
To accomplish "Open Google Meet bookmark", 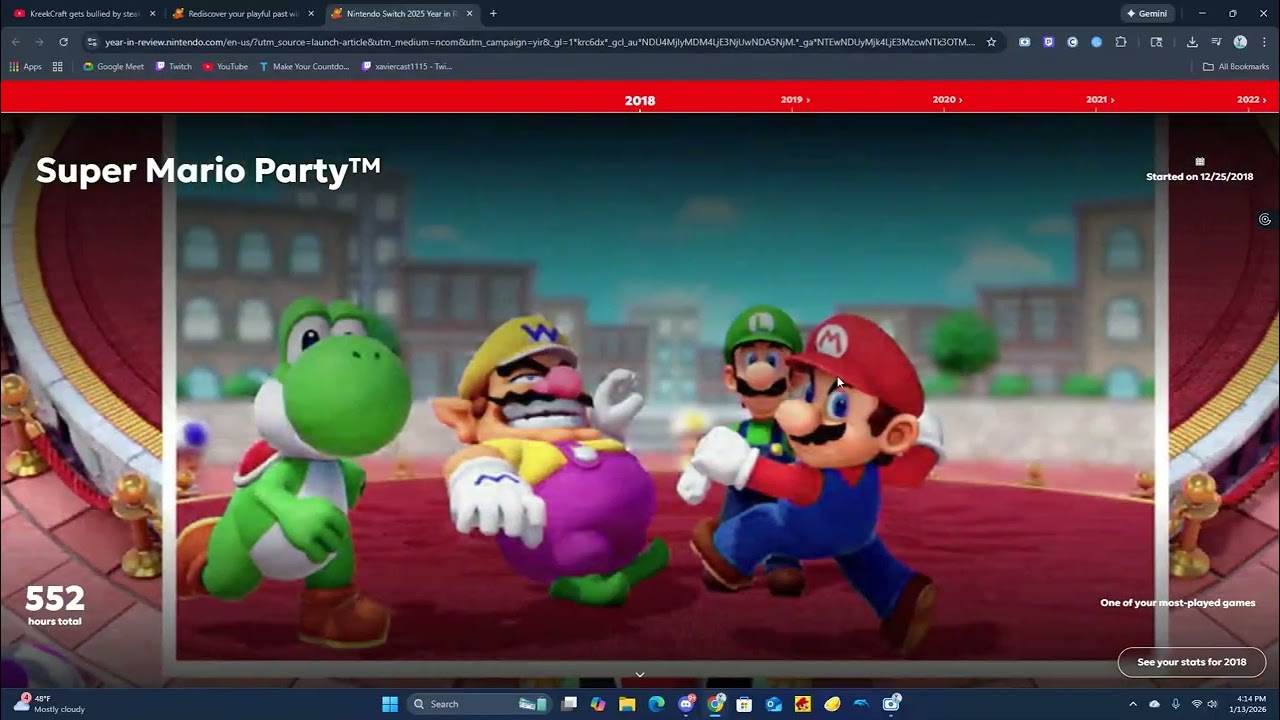I will pos(113,67).
